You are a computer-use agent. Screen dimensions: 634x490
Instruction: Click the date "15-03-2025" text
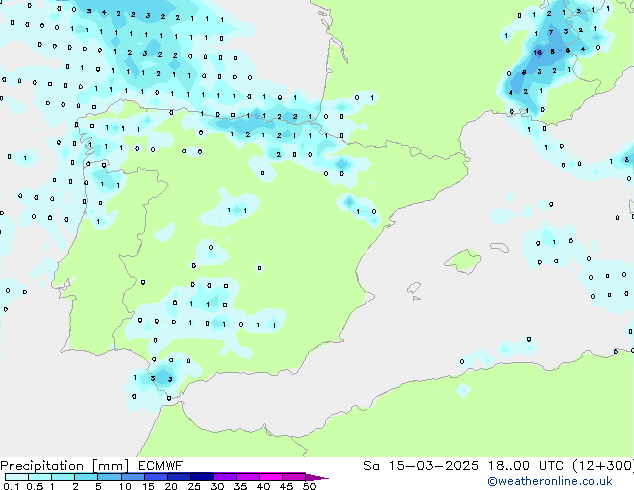434,466
